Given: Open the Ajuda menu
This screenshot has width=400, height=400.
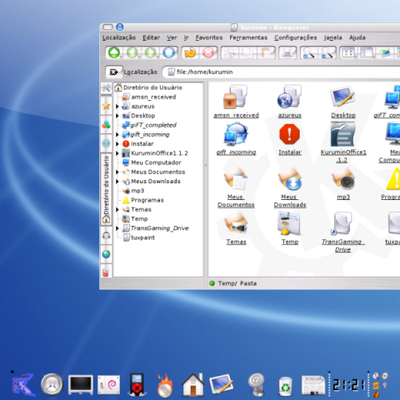Looking at the screenshot, I should tap(357, 38).
